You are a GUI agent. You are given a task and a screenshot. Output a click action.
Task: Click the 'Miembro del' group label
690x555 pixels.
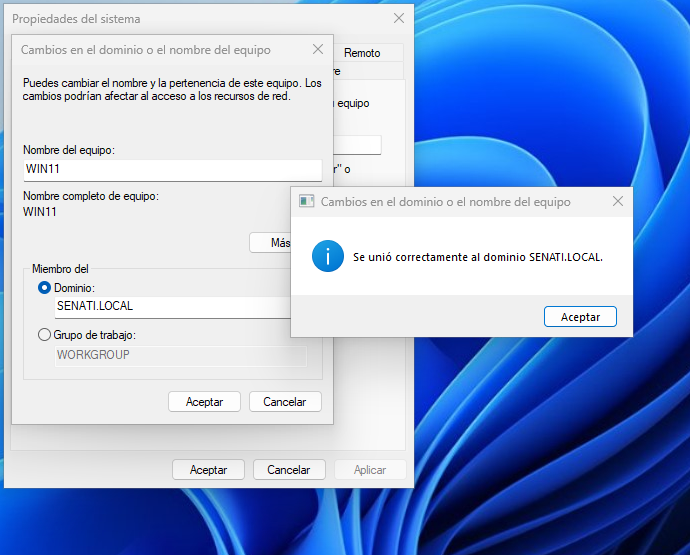pyautogui.click(x=60, y=268)
